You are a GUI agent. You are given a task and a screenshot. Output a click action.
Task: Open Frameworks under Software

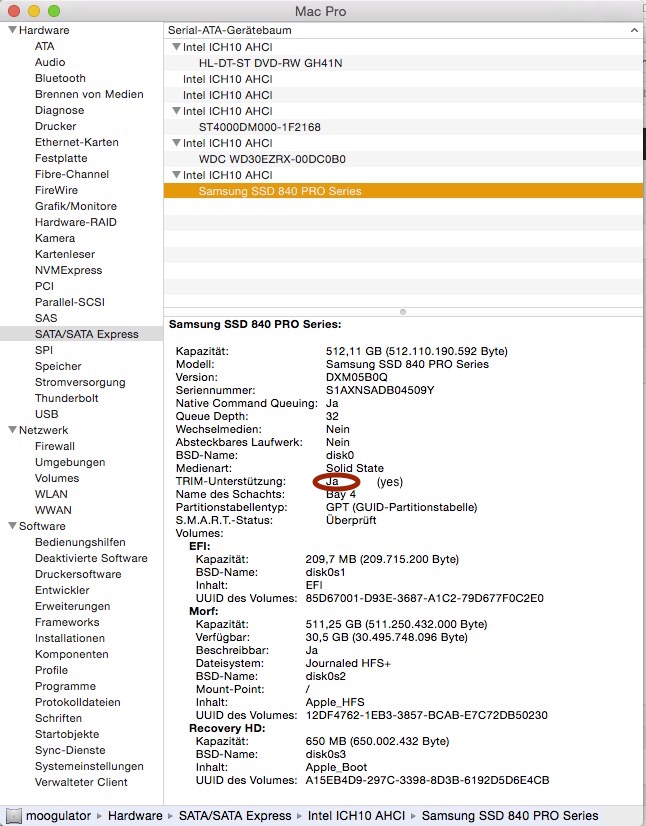[x=67, y=622]
